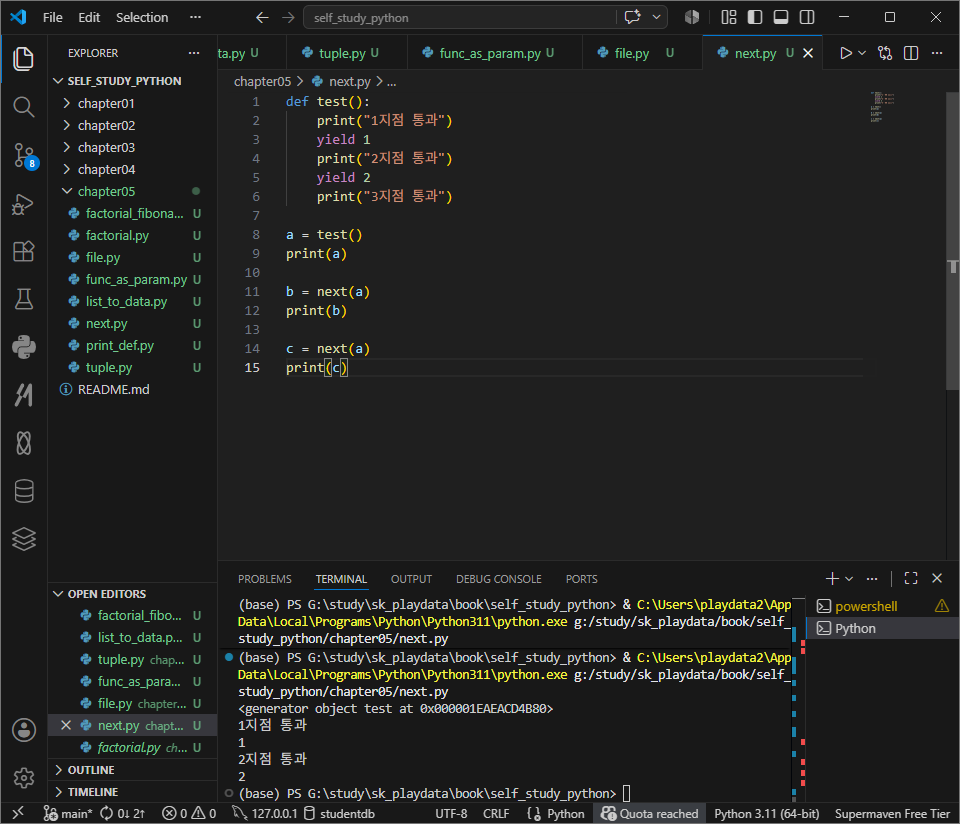Open the Explorer view in activity bar

[23, 59]
